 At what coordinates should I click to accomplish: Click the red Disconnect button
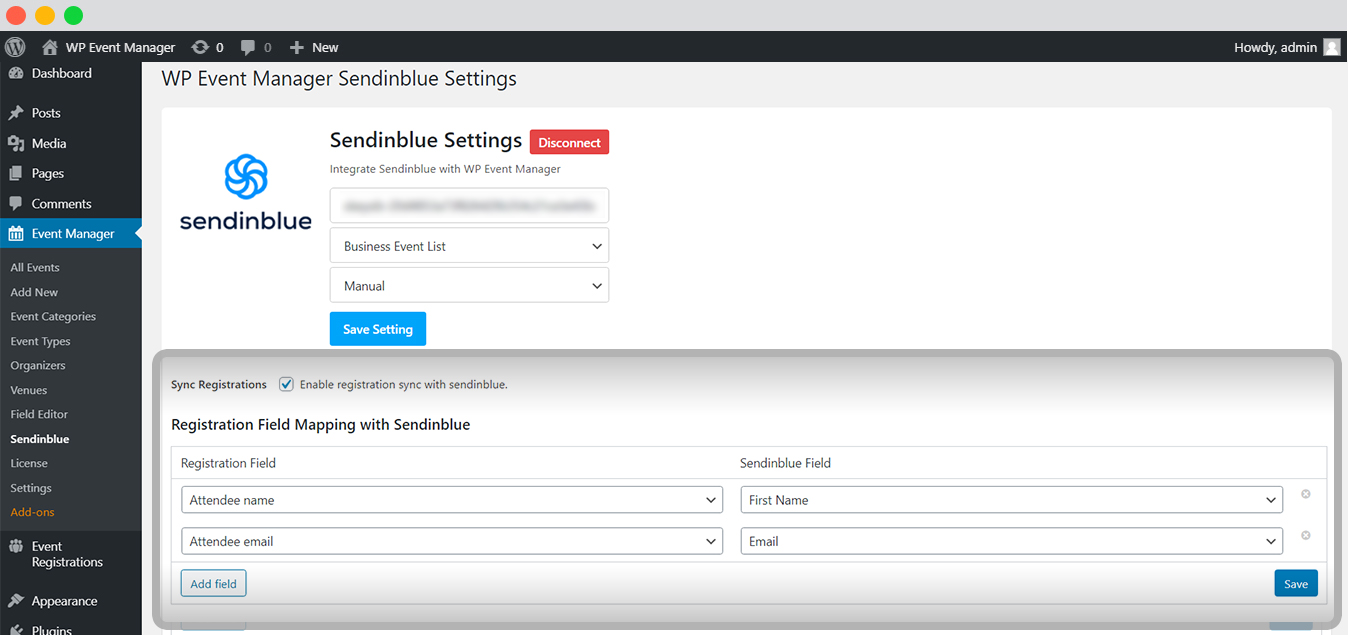569,142
